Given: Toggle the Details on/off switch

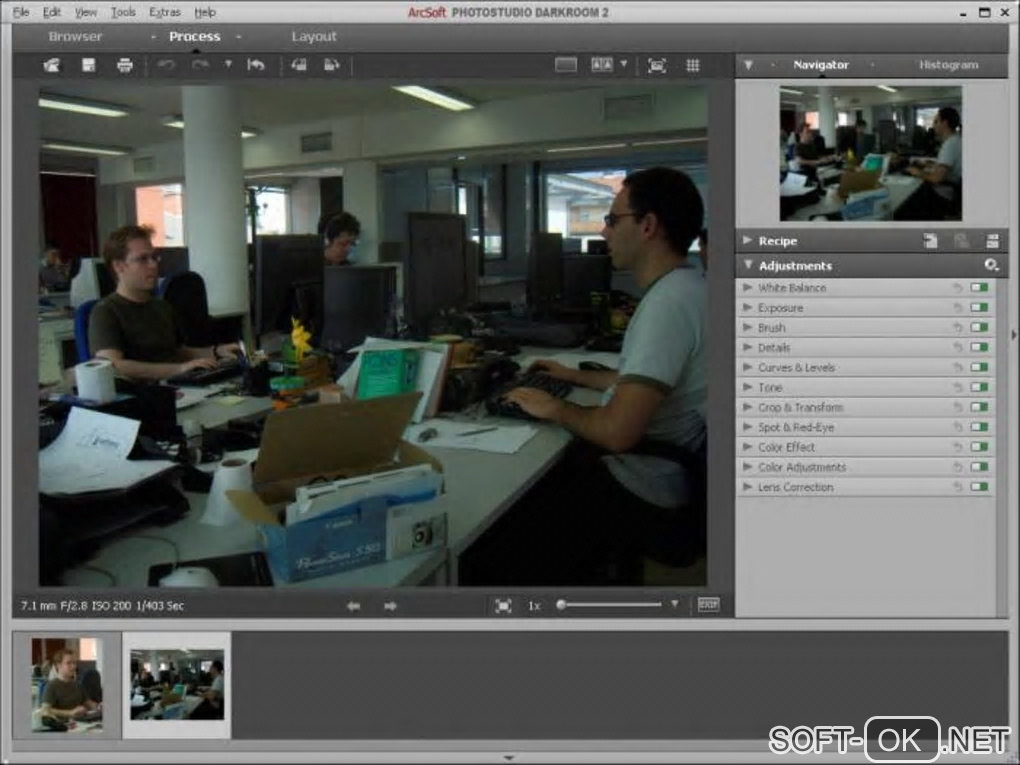Looking at the screenshot, I should point(979,347).
